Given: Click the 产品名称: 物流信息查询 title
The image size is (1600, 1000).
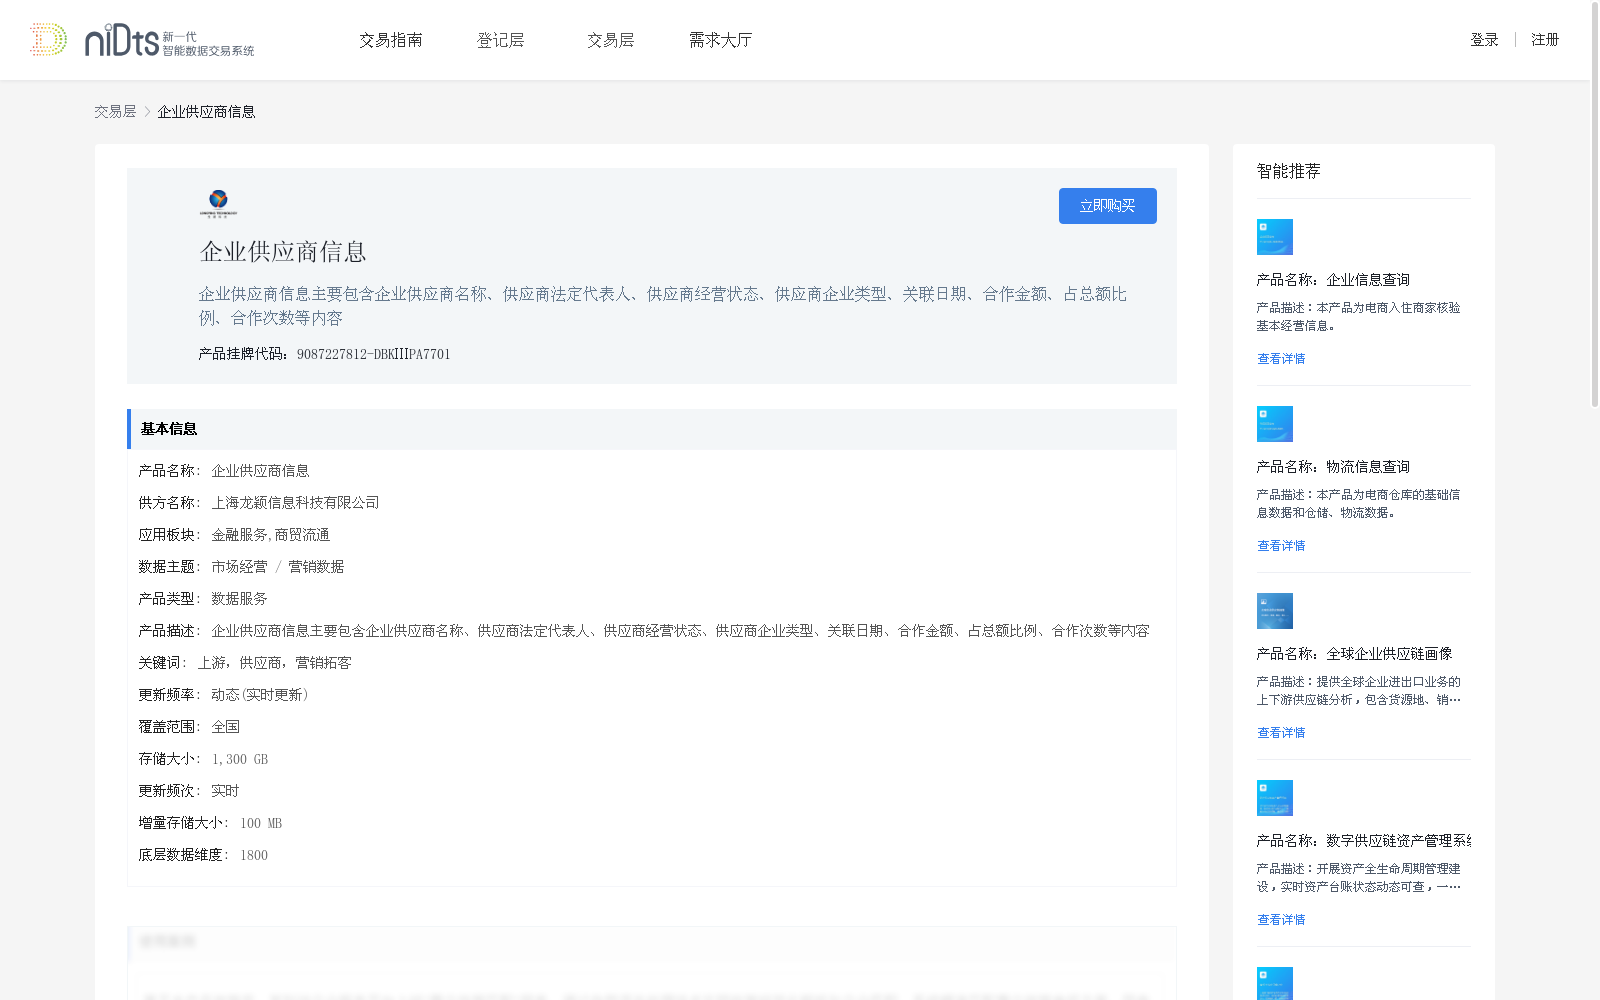Looking at the screenshot, I should 1333,467.
